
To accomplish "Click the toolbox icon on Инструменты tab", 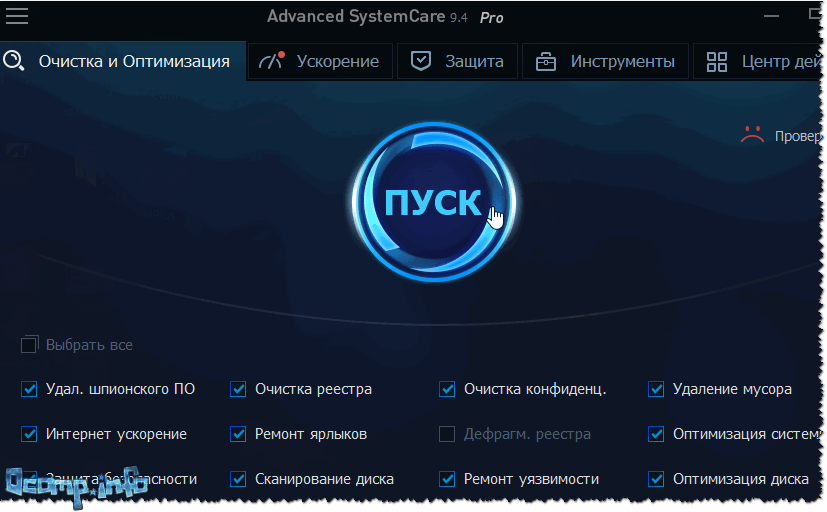I will pos(546,62).
